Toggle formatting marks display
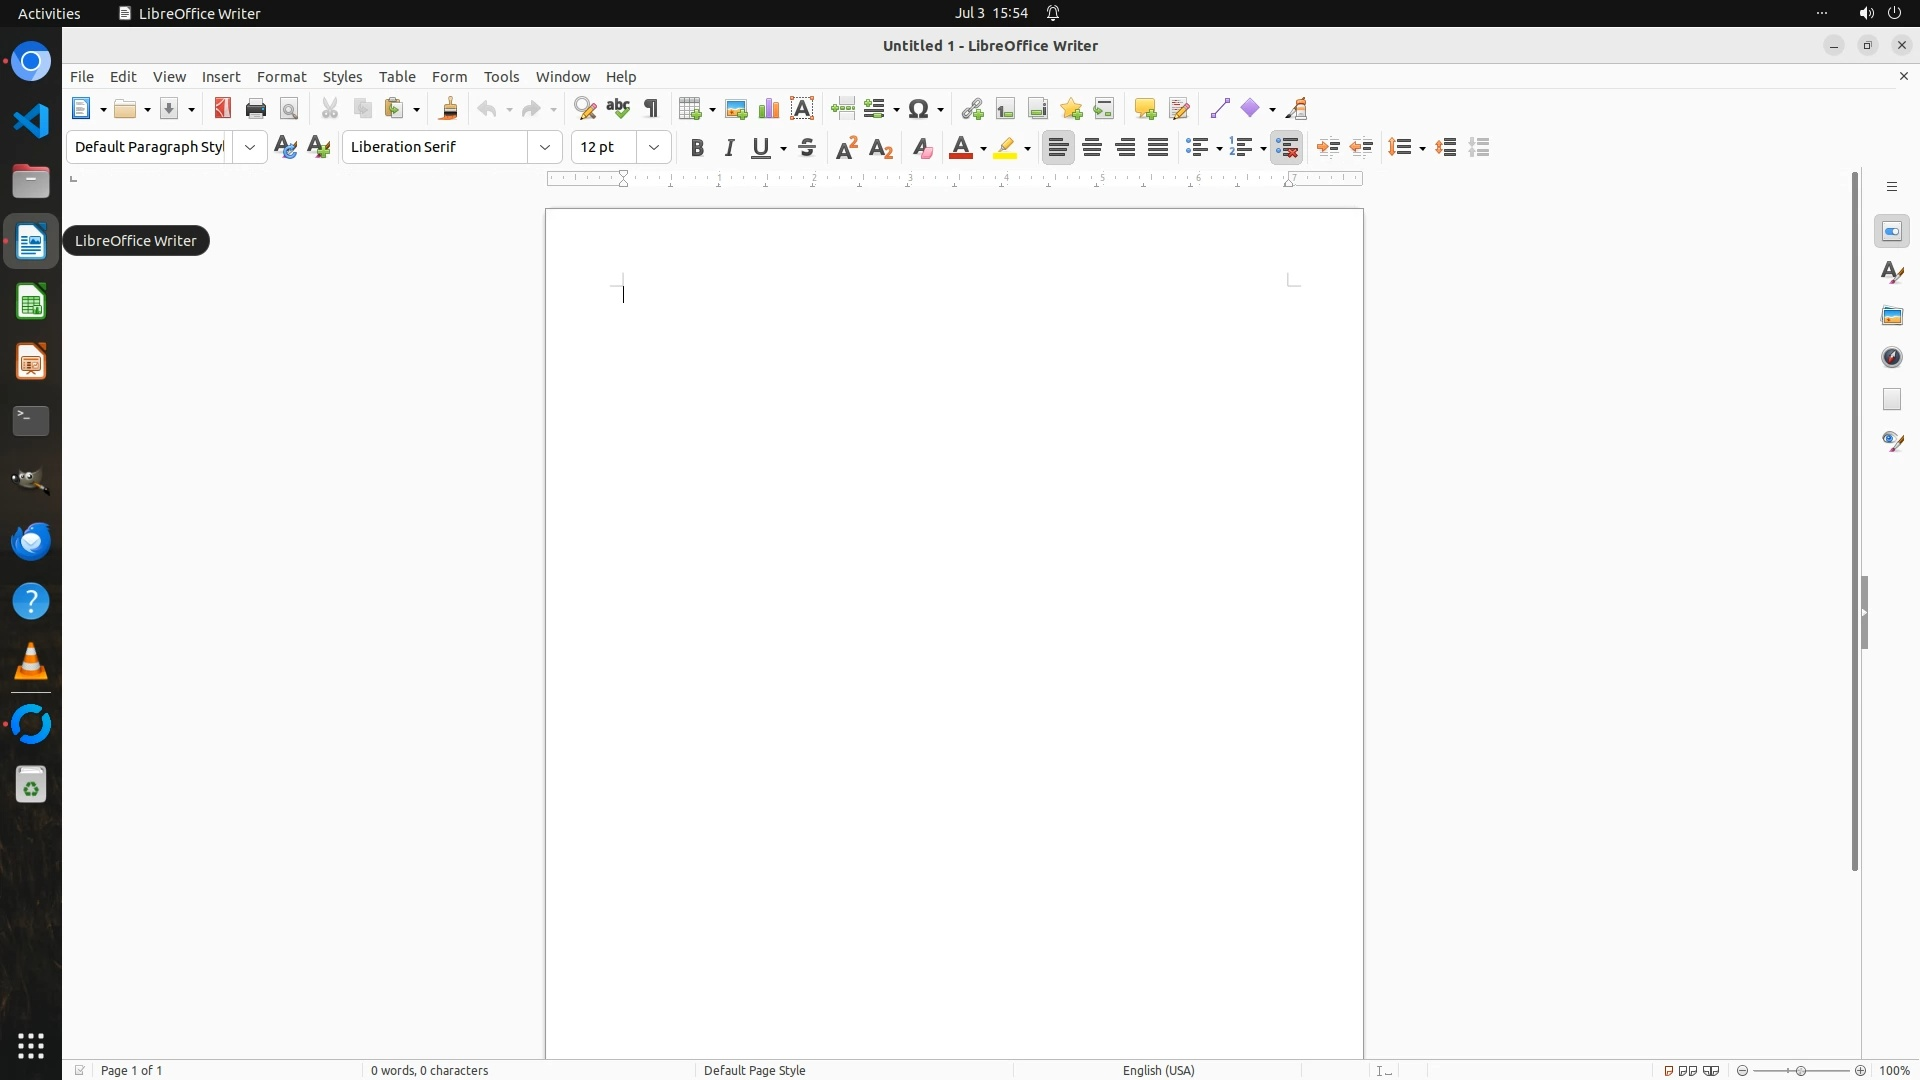The image size is (1920, 1080). click(x=651, y=109)
